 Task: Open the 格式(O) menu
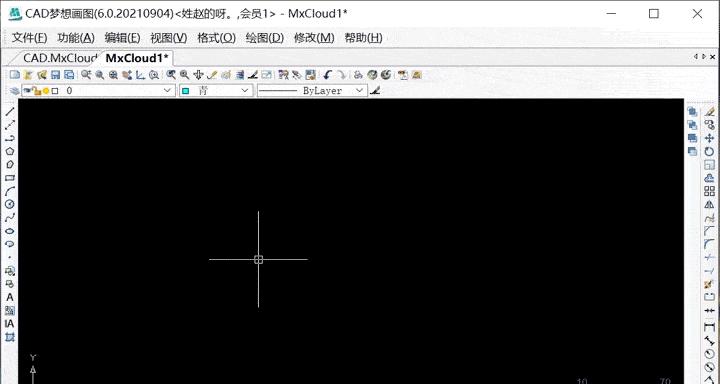click(216, 38)
